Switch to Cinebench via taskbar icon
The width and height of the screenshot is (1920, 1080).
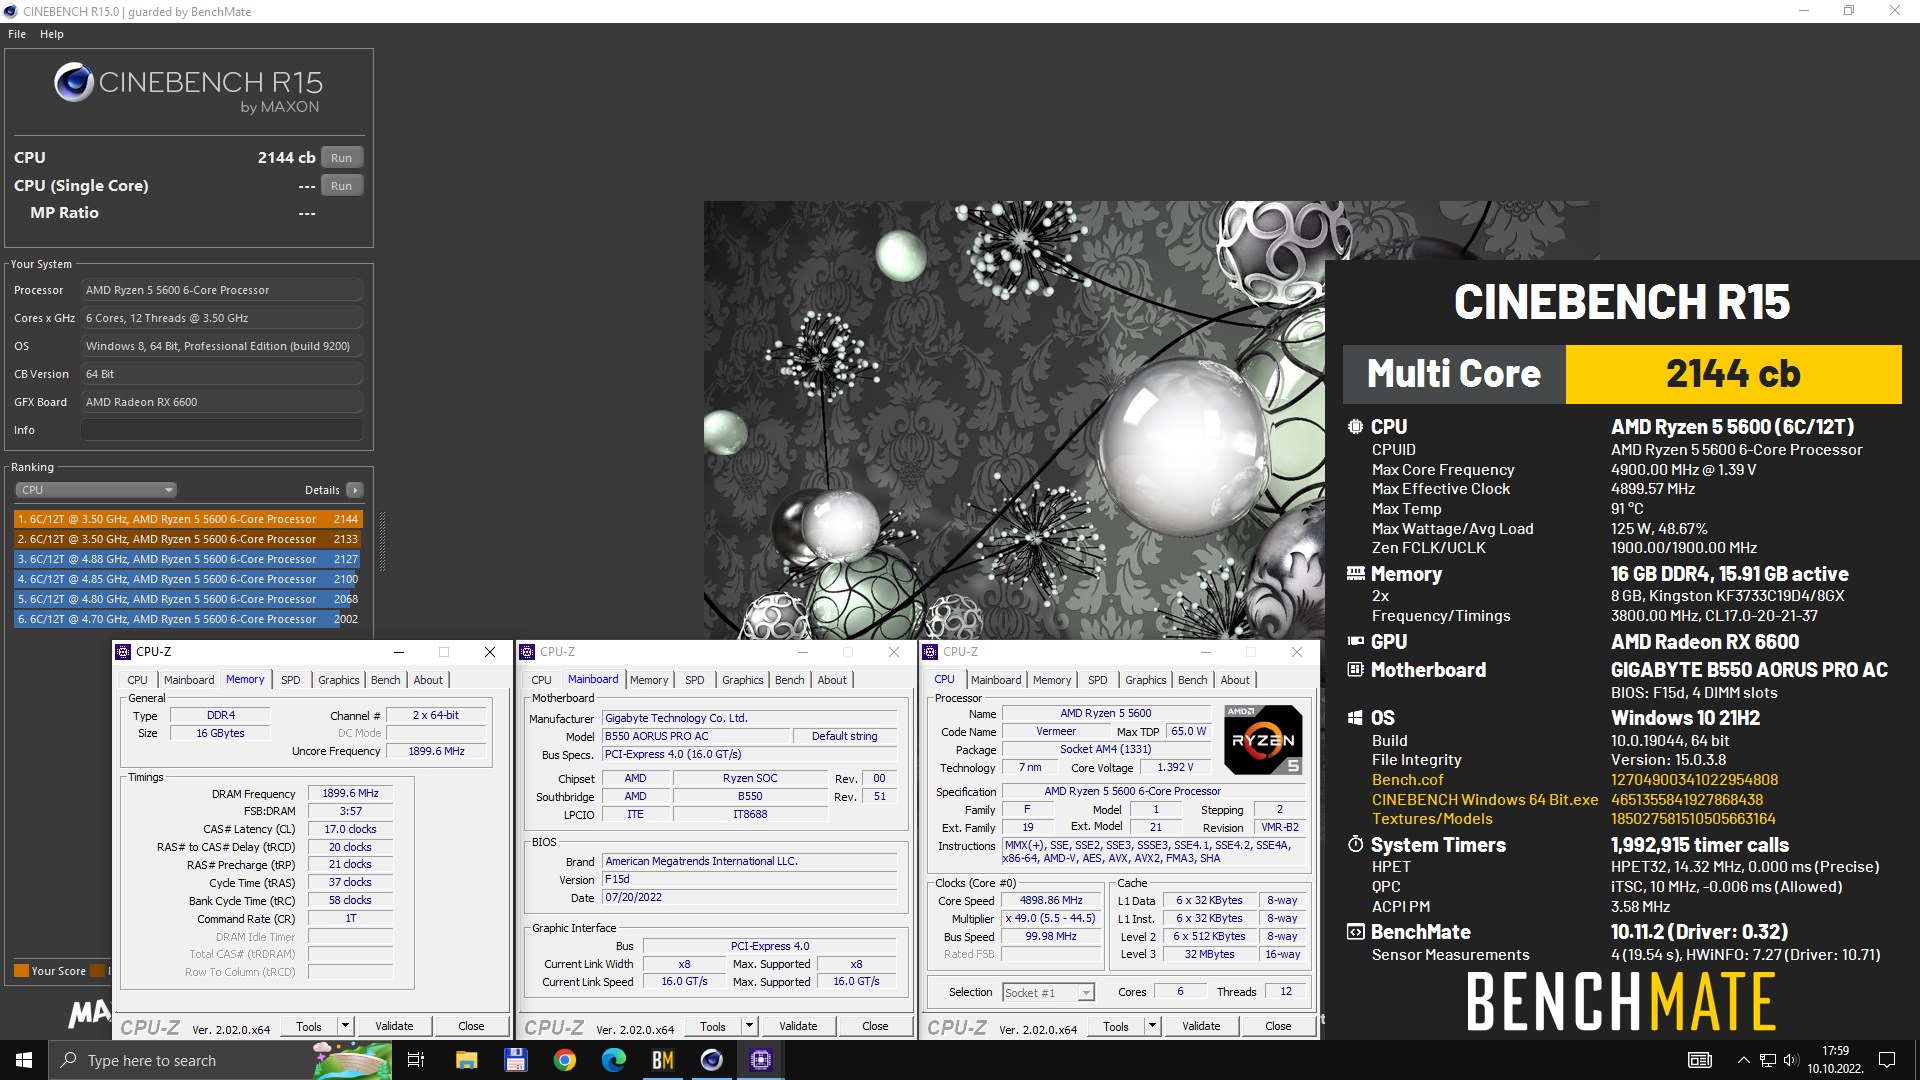(712, 1060)
